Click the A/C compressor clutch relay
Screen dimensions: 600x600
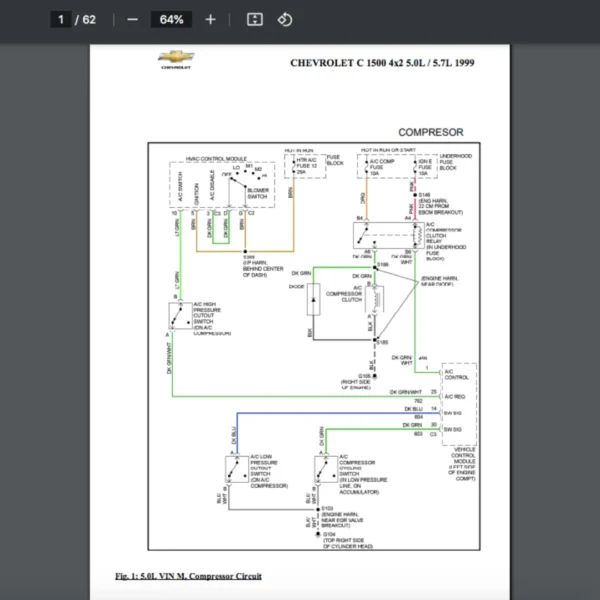point(388,235)
